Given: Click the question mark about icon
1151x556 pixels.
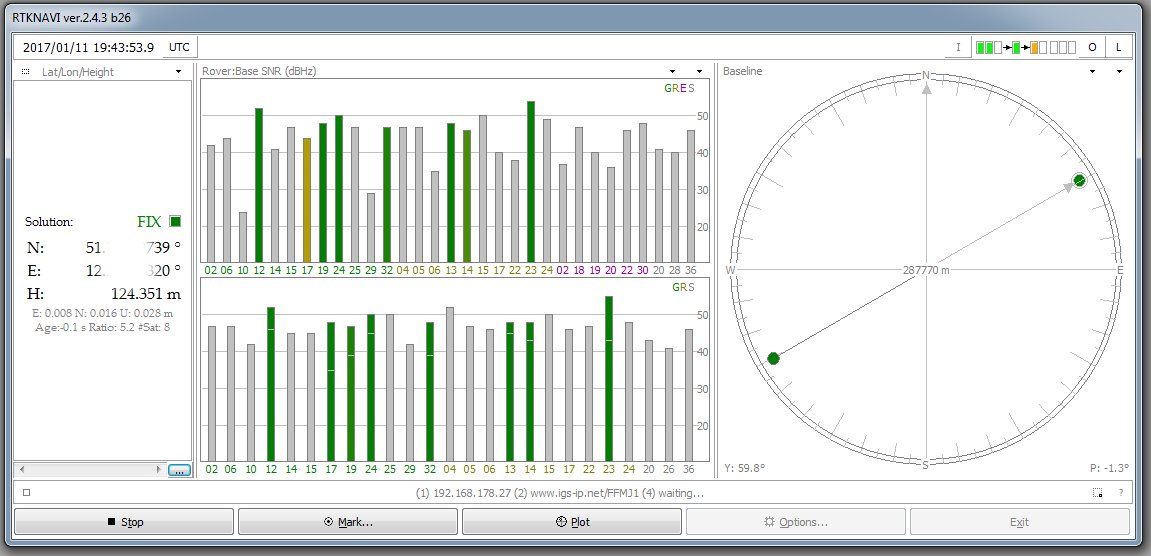Looking at the screenshot, I should coord(1120,492).
